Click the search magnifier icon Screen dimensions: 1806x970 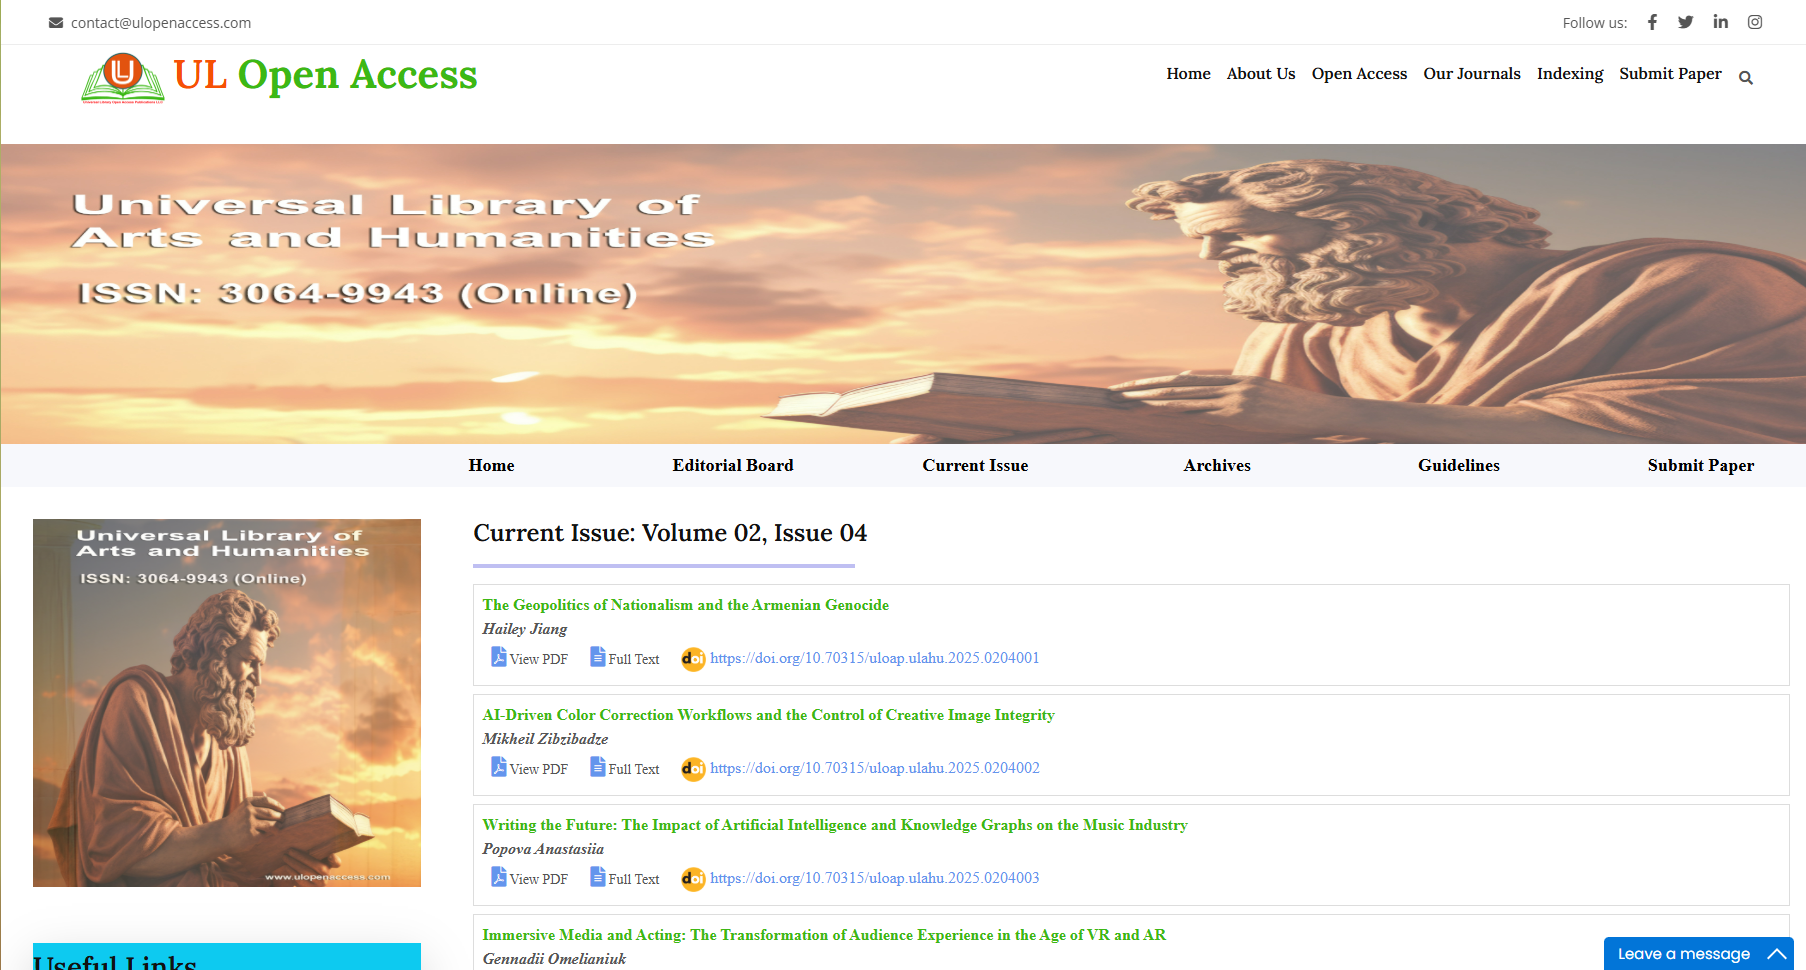click(x=1746, y=78)
